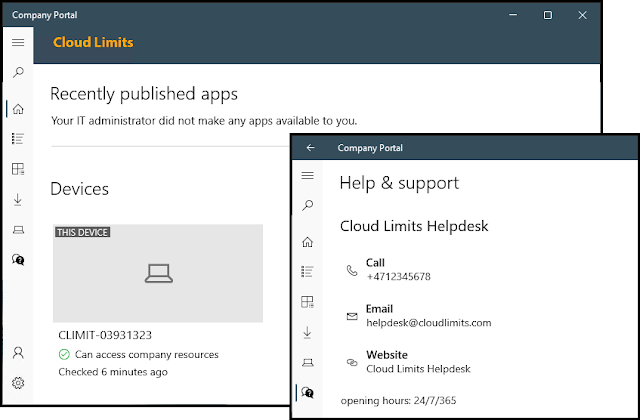This screenshot has height=420, width=640.
Task: Select device name CLIMIT-03931323
Action: (105, 335)
